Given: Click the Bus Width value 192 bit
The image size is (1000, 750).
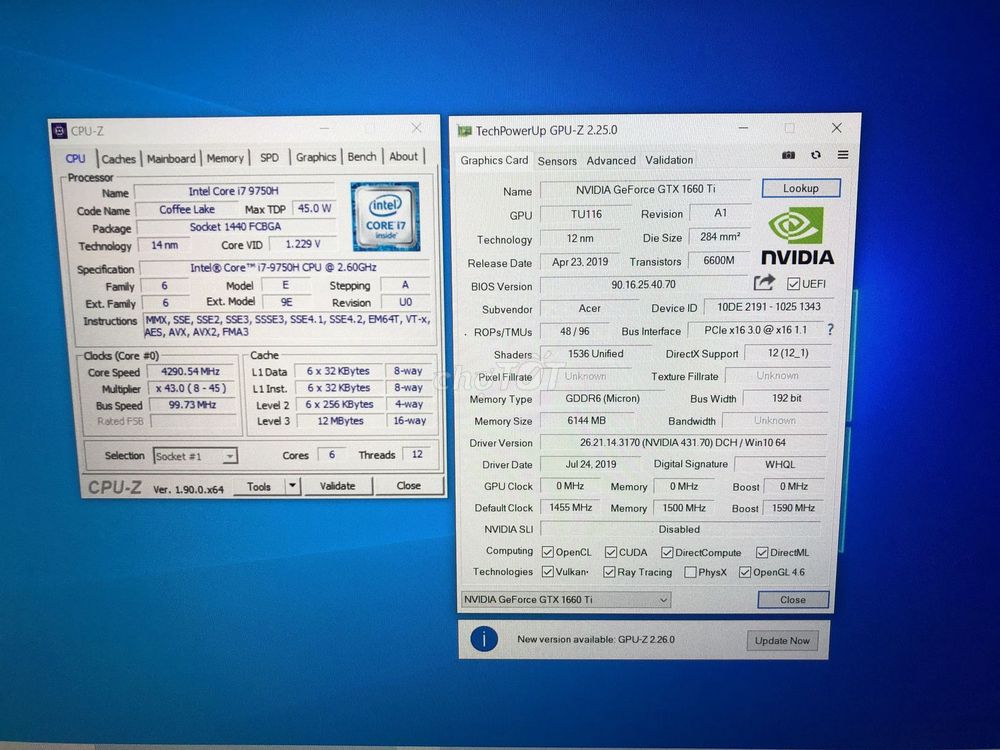Looking at the screenshot, I should 786,397.
